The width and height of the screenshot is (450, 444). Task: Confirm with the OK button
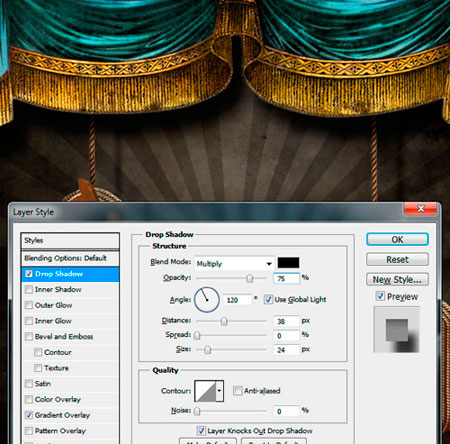pos(397,239)
